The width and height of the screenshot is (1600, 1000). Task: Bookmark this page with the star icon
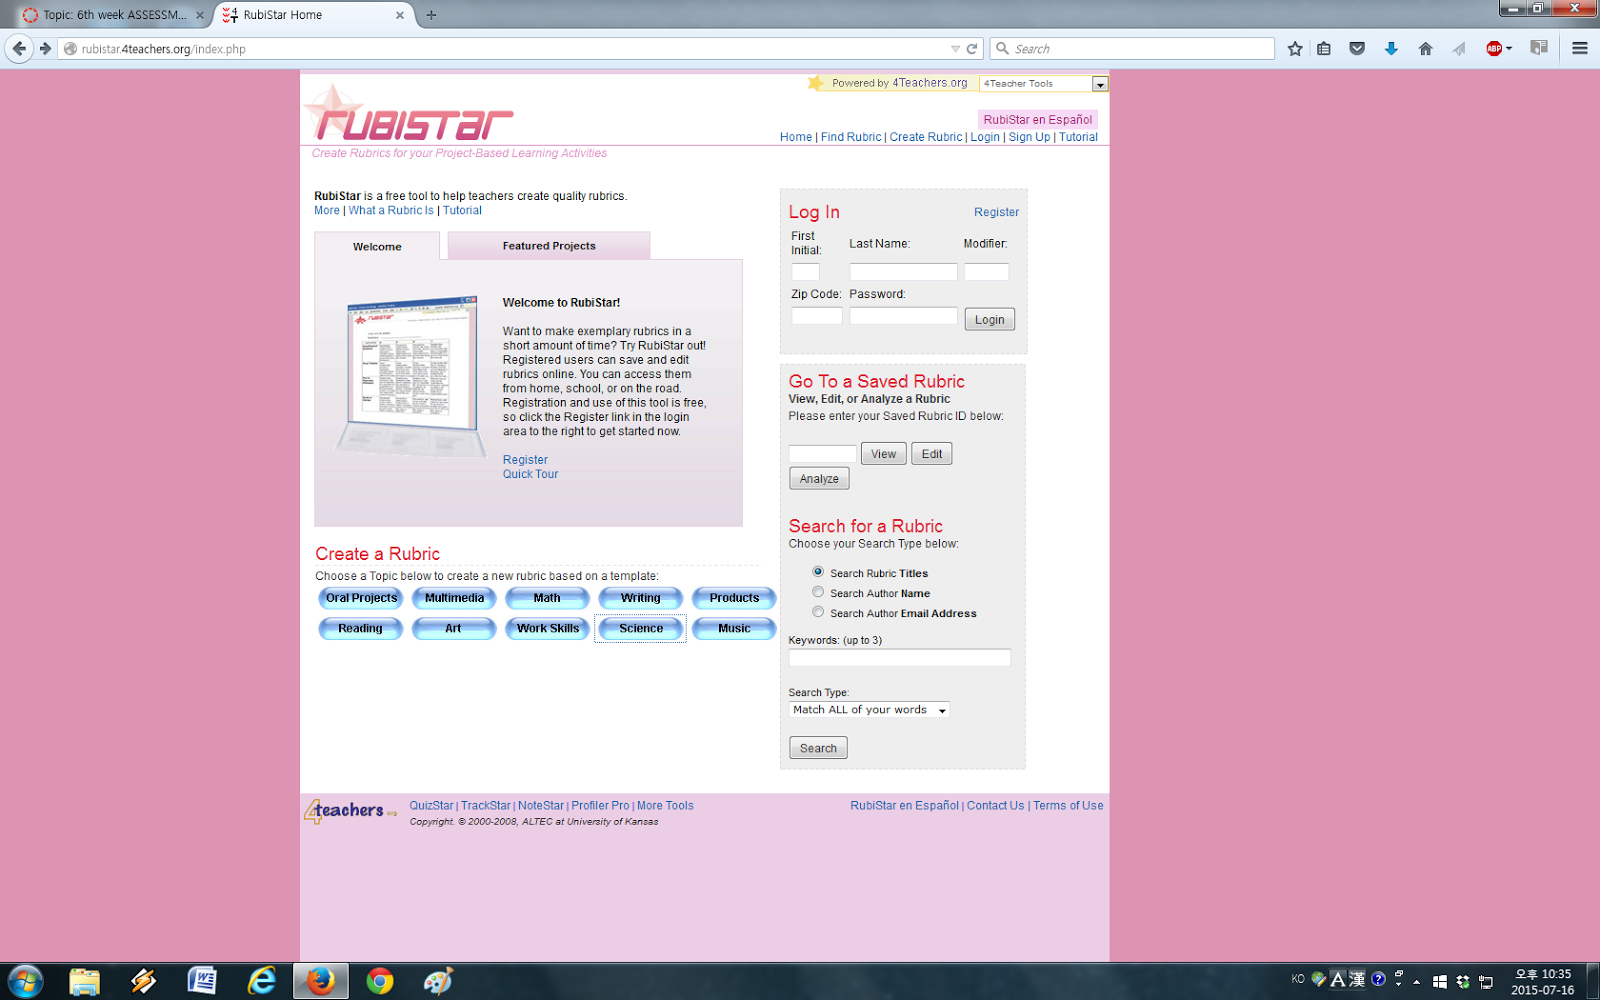(1295, 47)
